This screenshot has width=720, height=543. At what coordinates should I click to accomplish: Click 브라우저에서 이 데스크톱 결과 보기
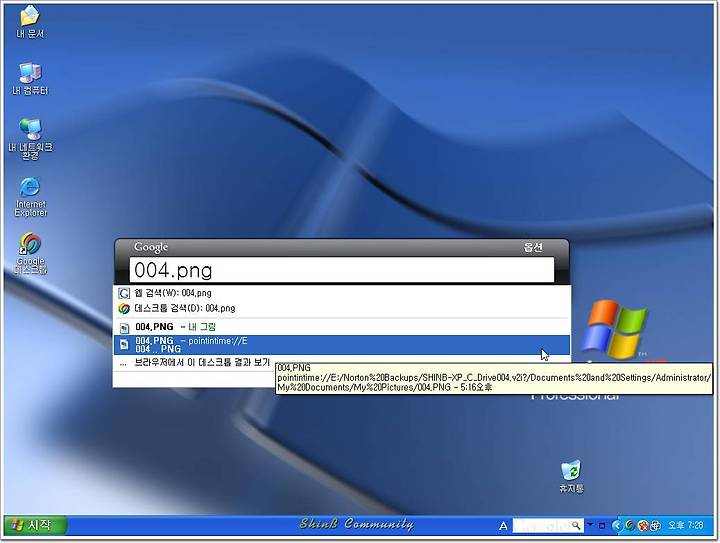pos(202,363)
